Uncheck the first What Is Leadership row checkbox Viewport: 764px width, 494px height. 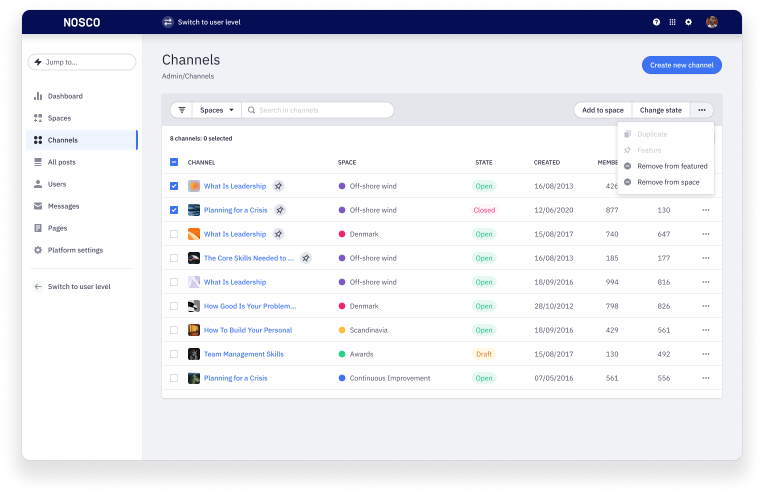(174, 186)
